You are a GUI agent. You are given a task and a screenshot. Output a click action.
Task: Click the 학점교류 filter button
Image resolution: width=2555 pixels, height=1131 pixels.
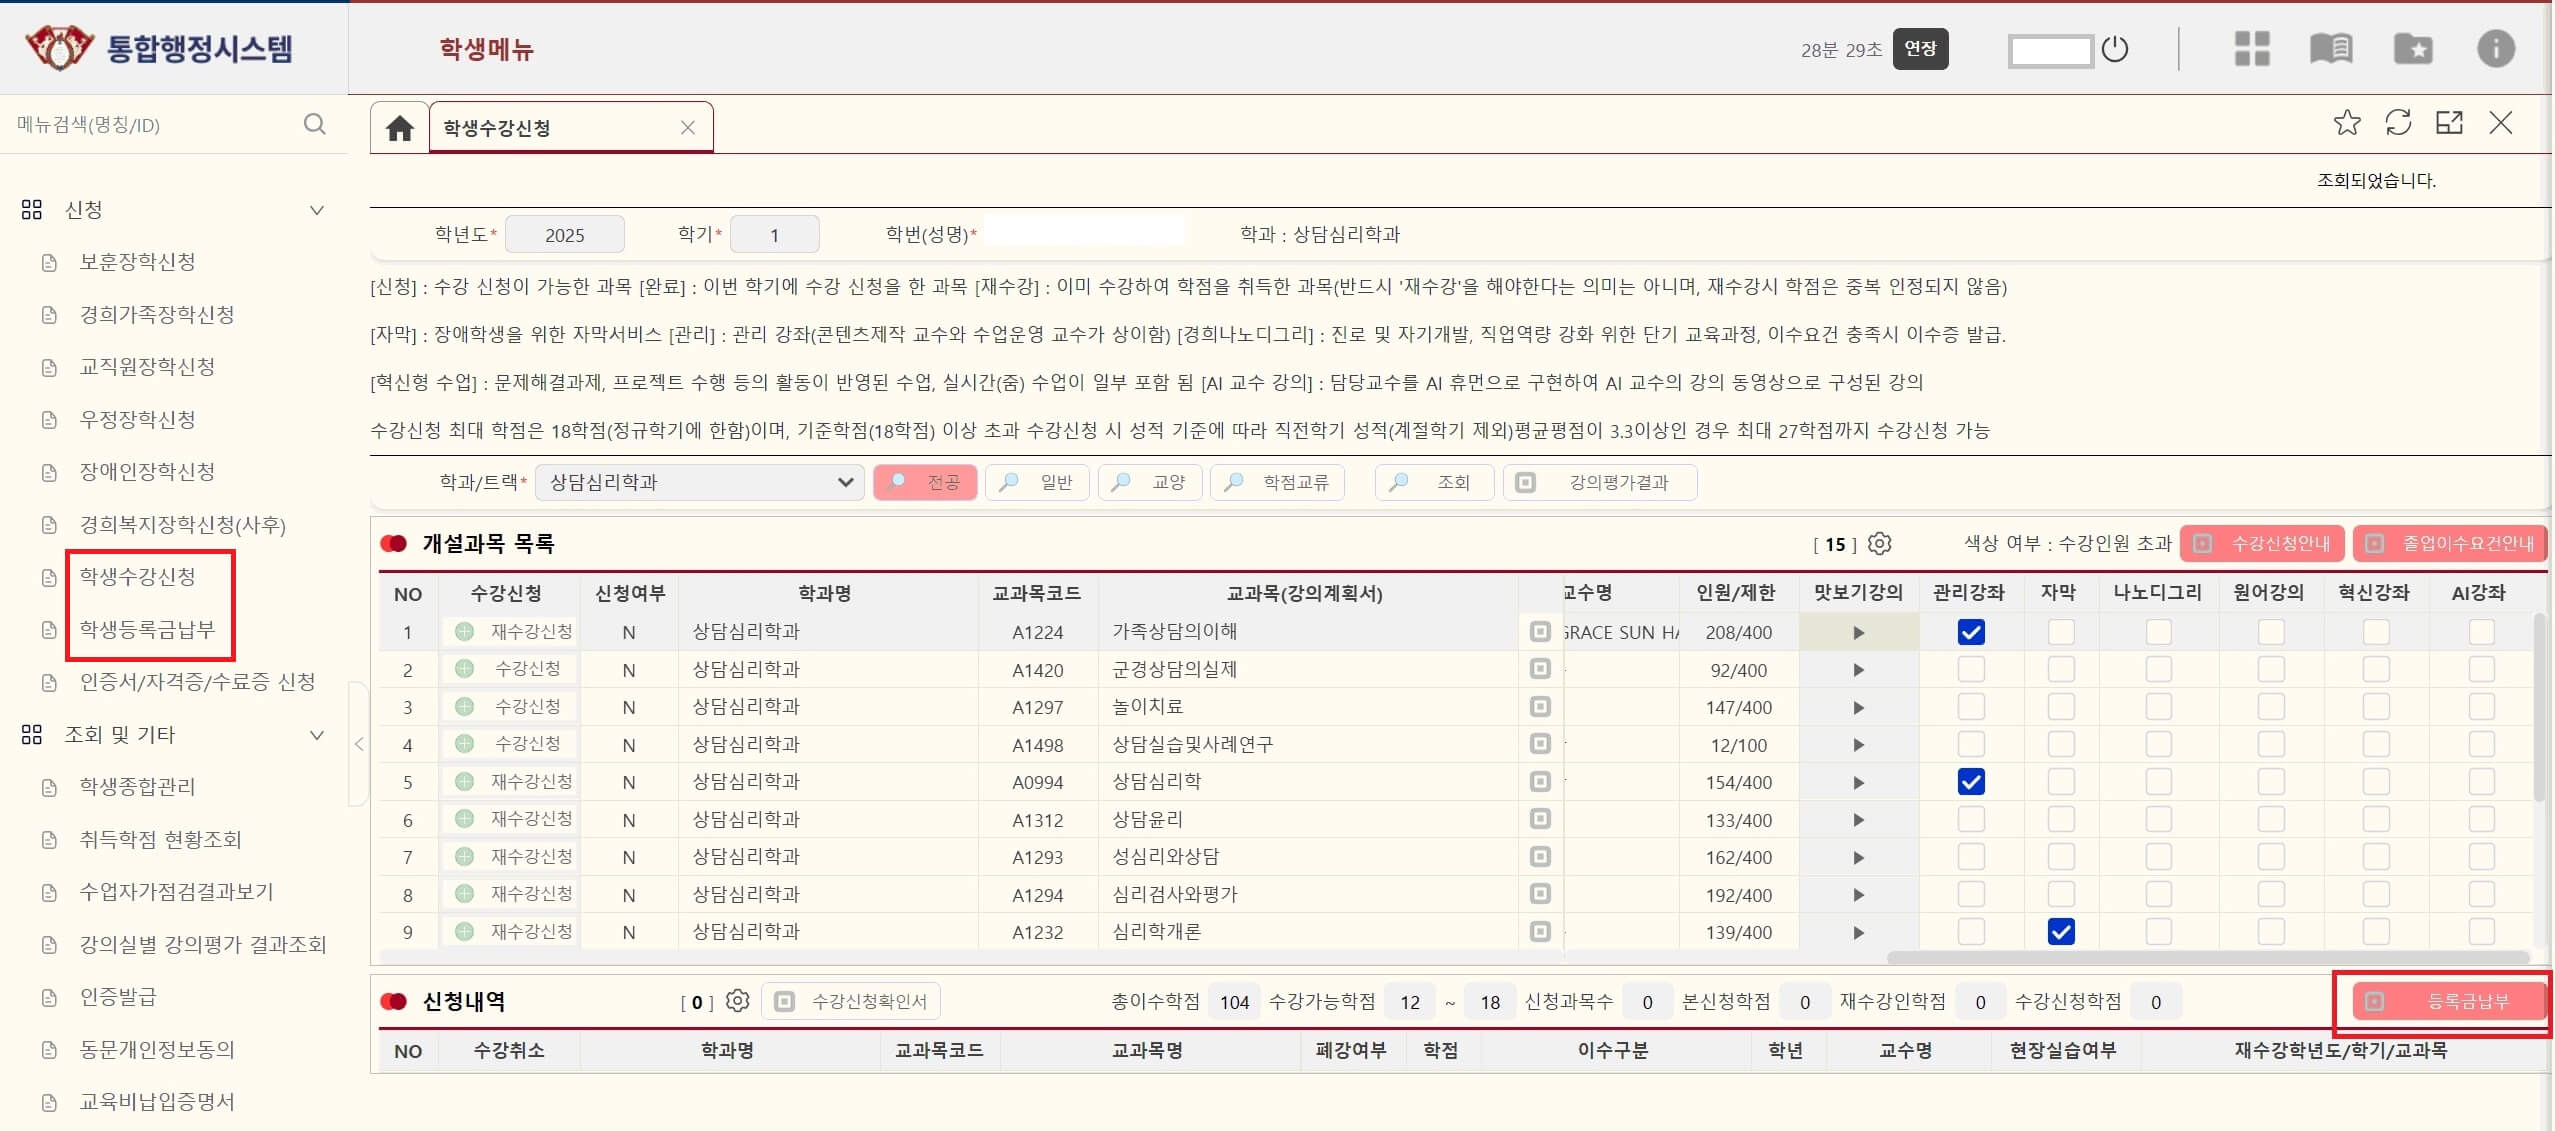[1277, 482]
